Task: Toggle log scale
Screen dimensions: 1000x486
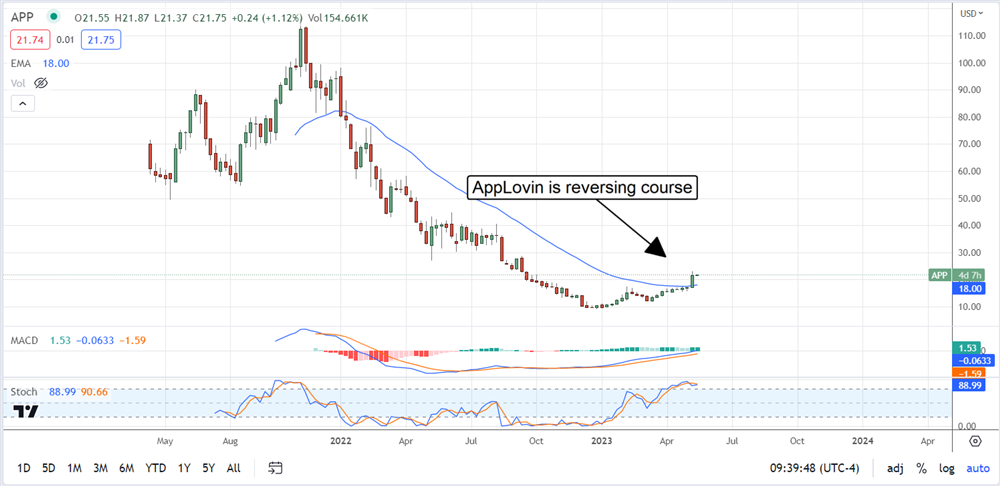Action: click(x=946, y=468)
